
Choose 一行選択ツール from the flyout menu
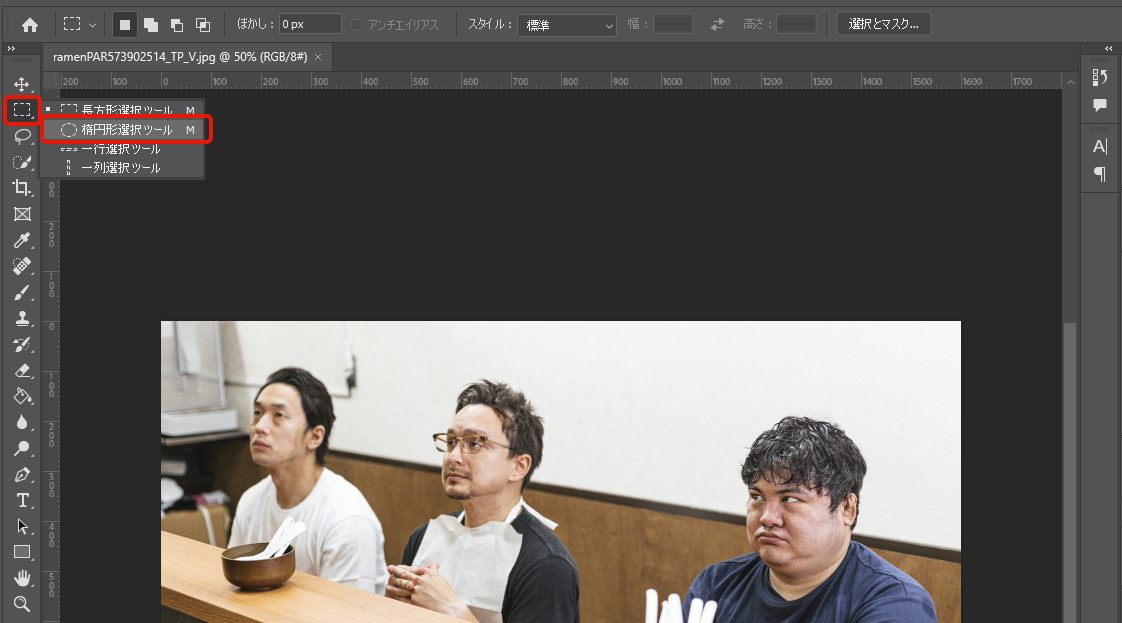click(120, 149)
